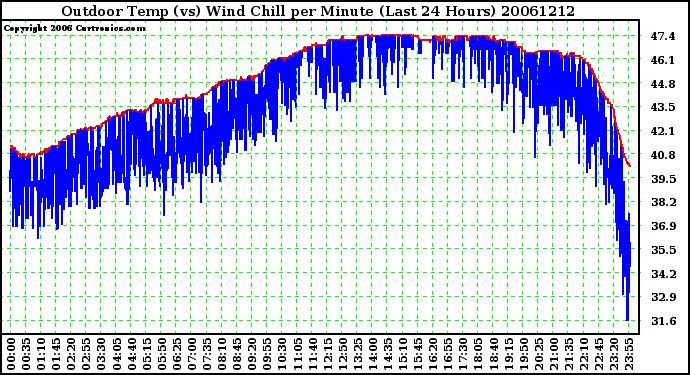This screenshot has width=690, height=375.
Task: Click the 07:00 time axis label
Action: 191,354
